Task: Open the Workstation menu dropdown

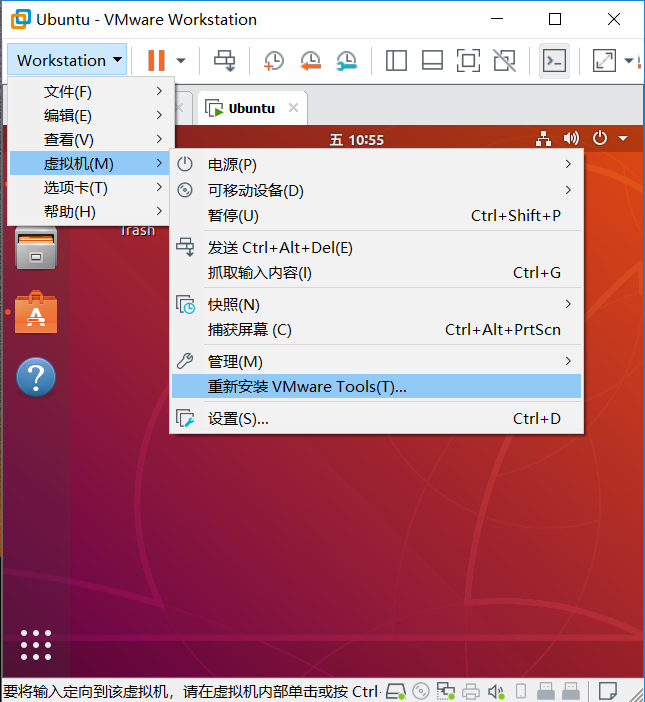Action: (67, 60)
